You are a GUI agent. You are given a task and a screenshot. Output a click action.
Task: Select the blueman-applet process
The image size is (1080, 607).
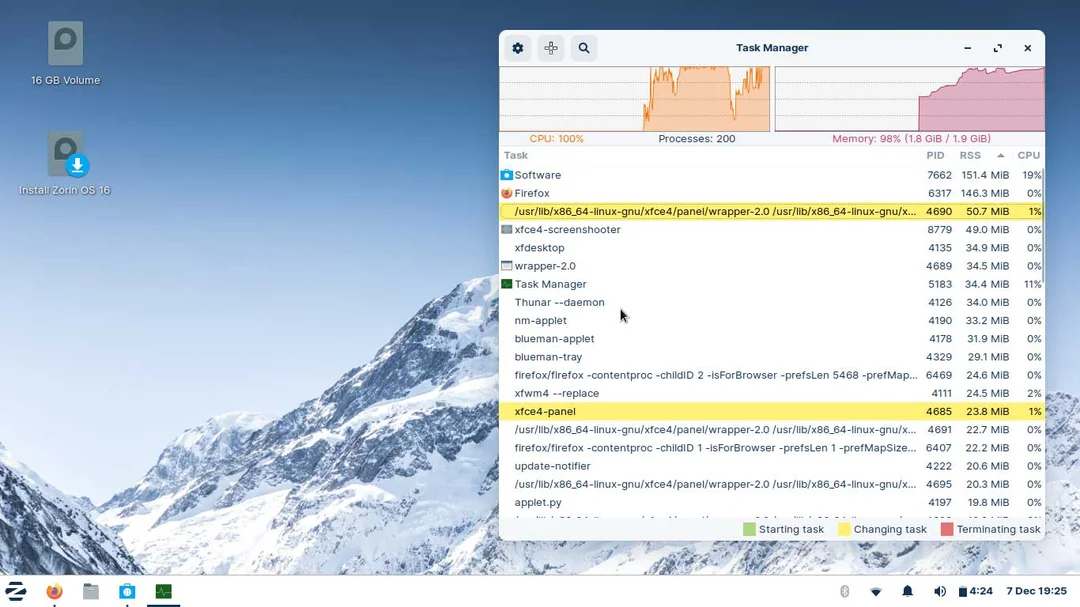click(x=771, y=339)
